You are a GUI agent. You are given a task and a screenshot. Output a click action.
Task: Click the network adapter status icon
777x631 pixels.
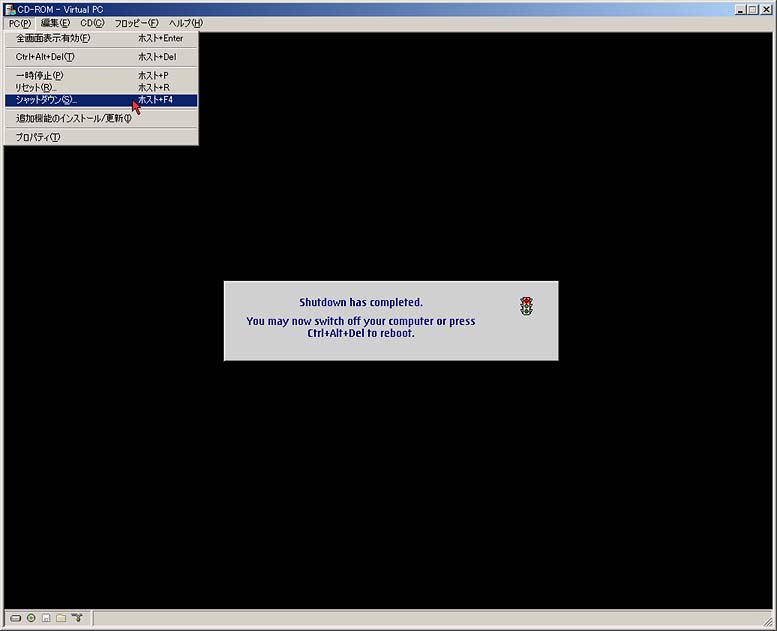[x=77, y=618]
